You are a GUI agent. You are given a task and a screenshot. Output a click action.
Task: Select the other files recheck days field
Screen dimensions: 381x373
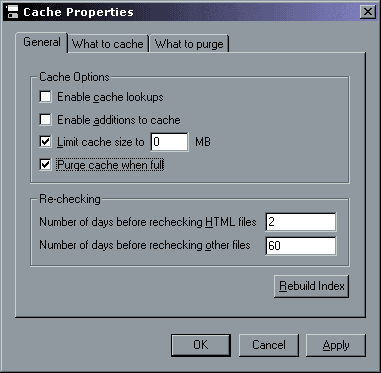pos(301,246)
